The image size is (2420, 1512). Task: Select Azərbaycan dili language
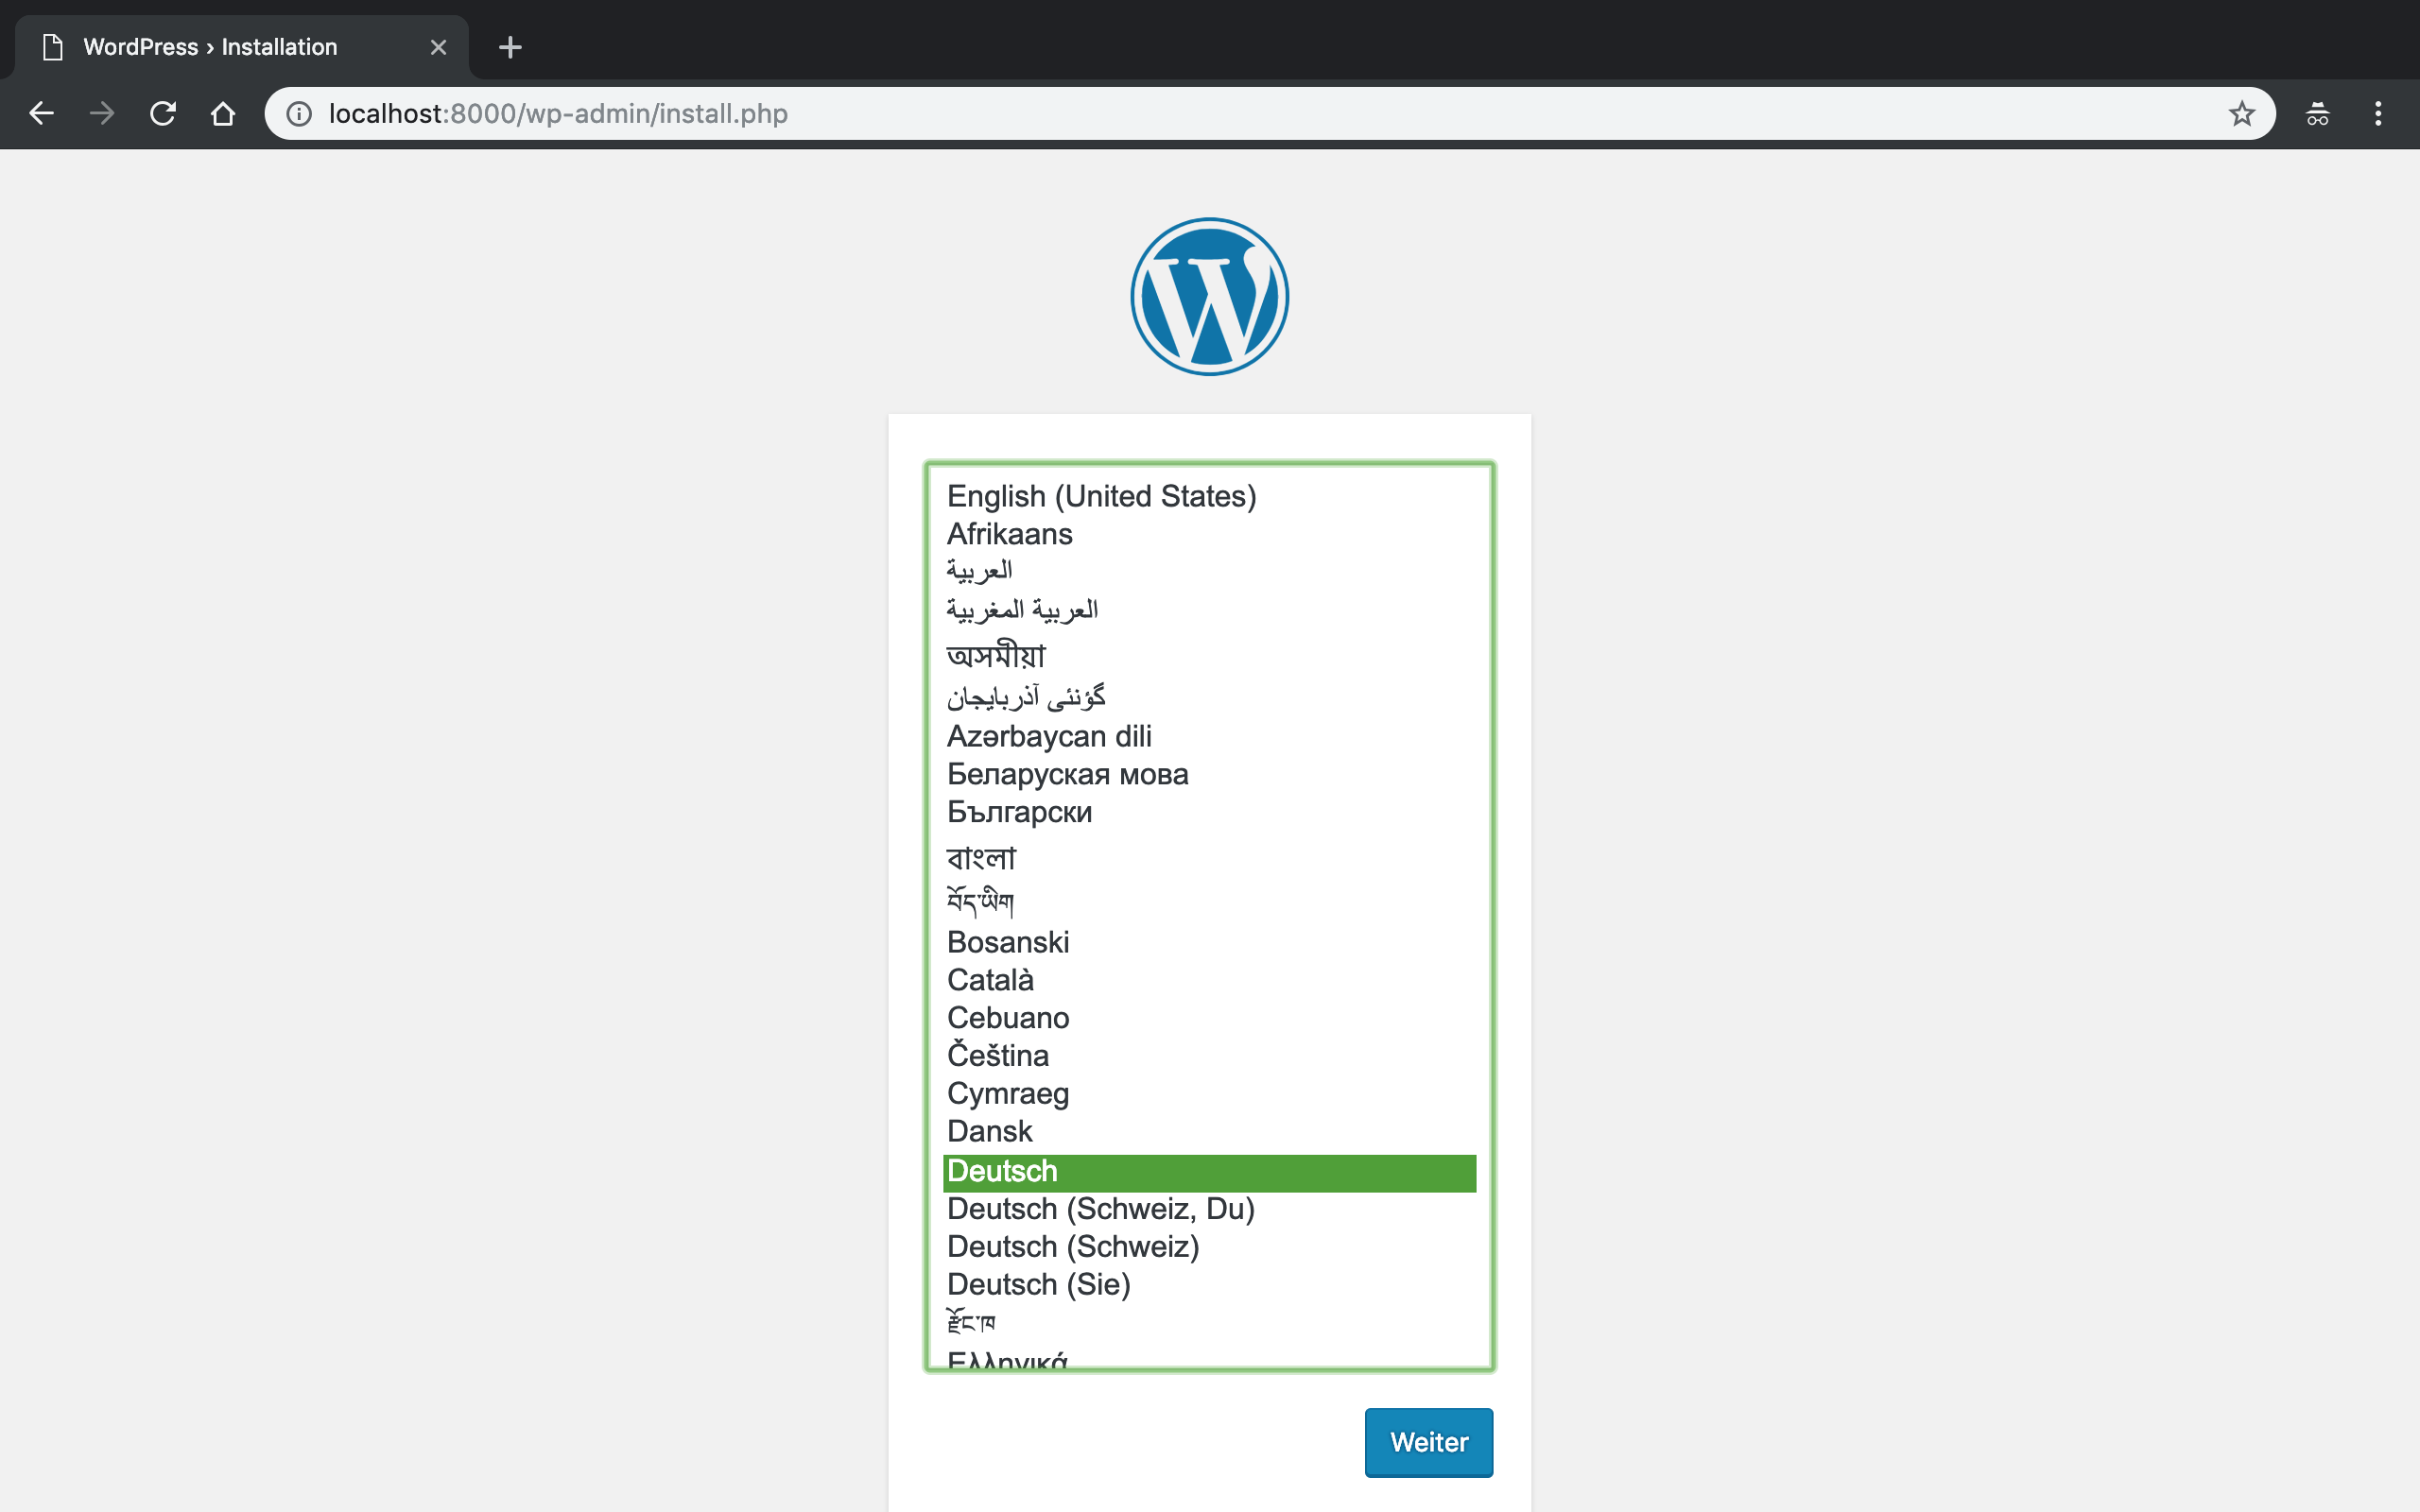pyautogui.click(x=1209, y=736)
